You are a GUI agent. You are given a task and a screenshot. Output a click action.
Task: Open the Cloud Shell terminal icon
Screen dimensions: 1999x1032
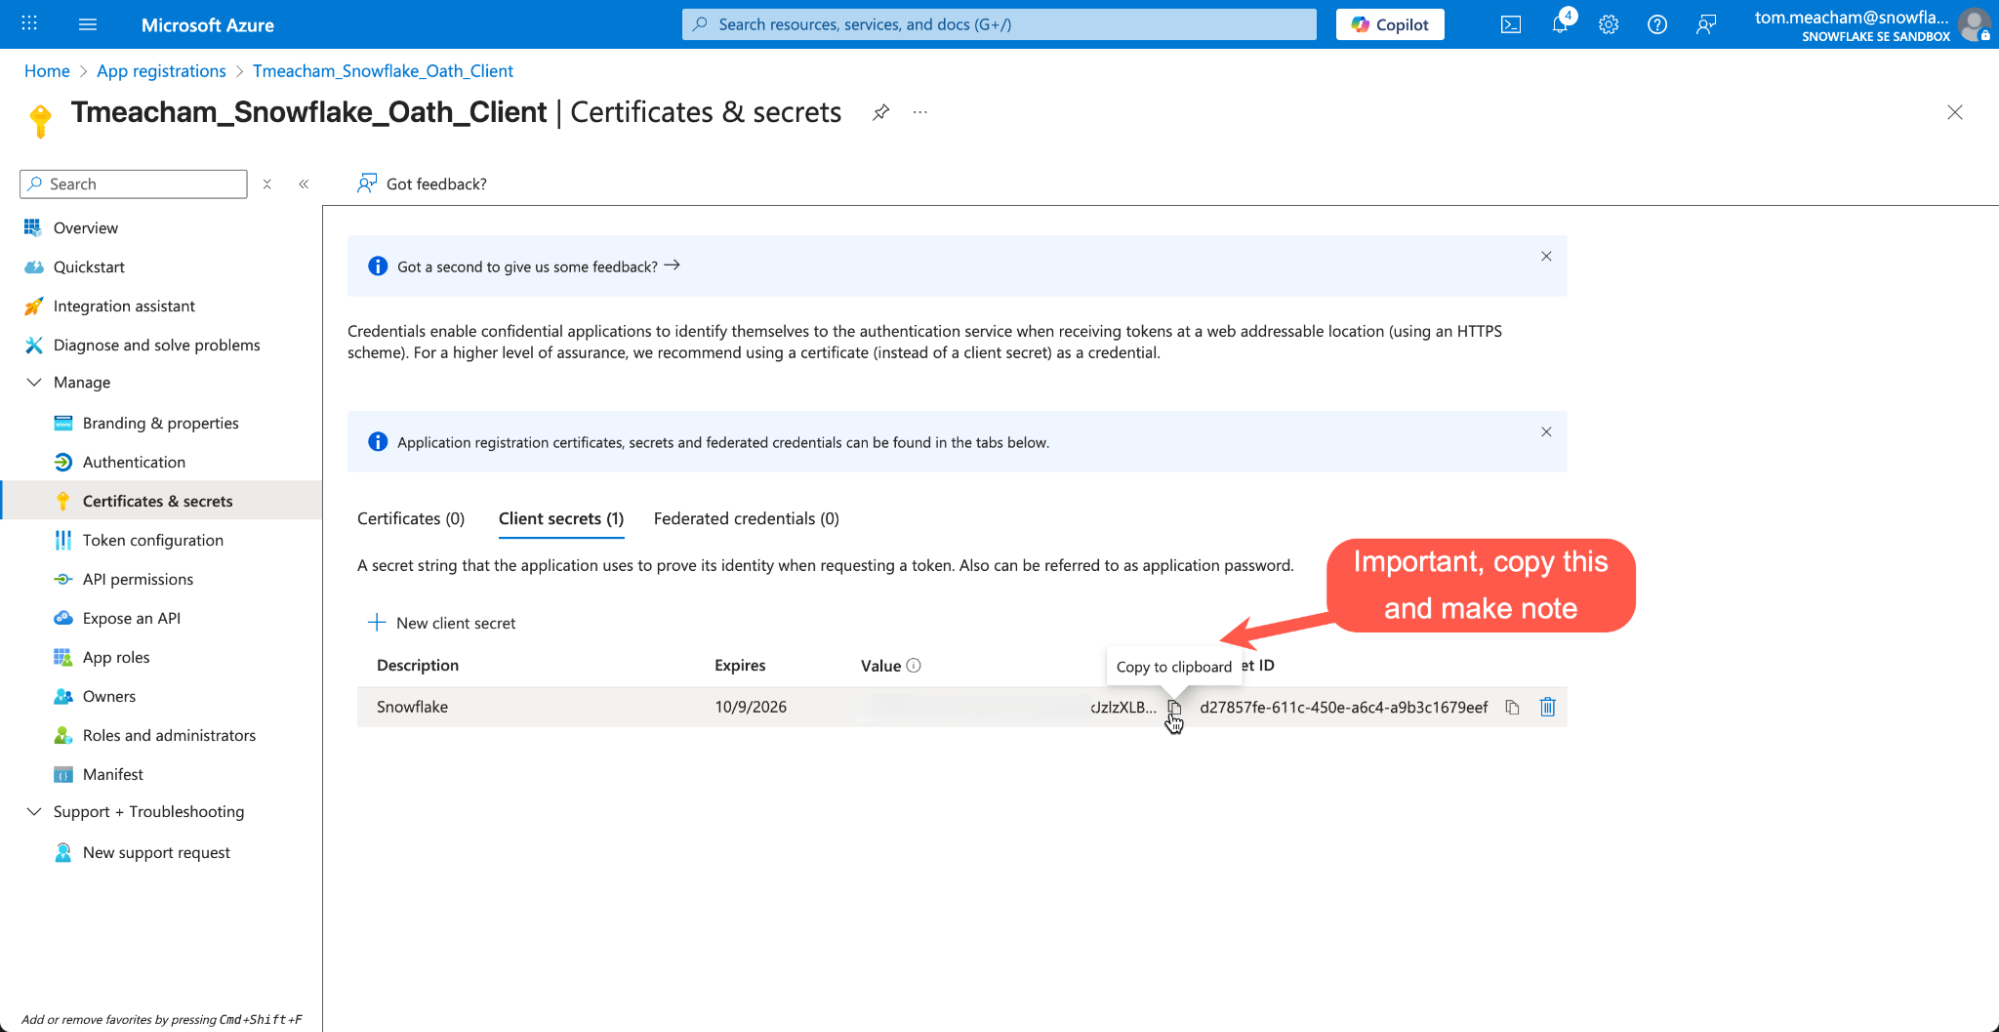(x=1510, y=25)
